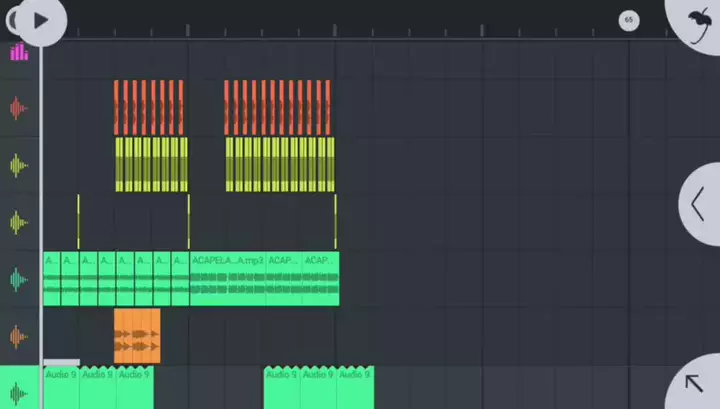This screenshot has height=409, width=720.
Task: Tap the diagonal arrow button in bottom-right corner
Action: click(x=696, y=384)
